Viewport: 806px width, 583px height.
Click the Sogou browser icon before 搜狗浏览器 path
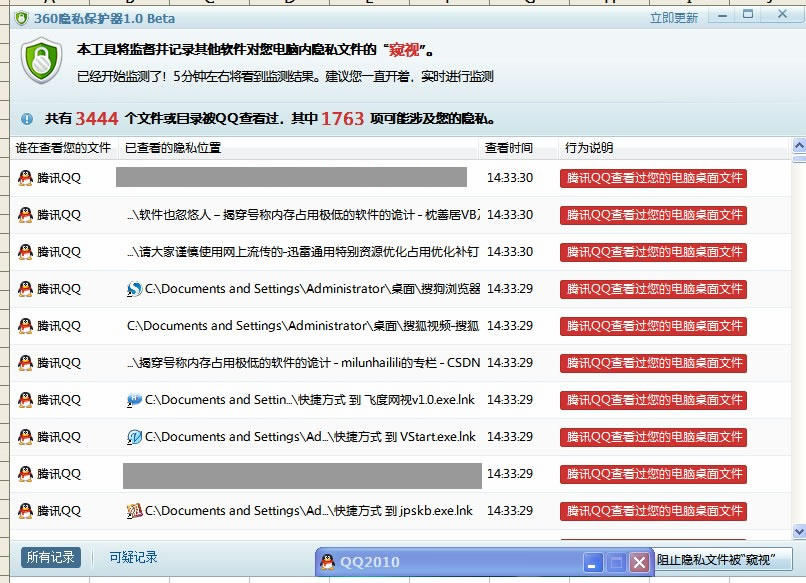coord(134,289)
